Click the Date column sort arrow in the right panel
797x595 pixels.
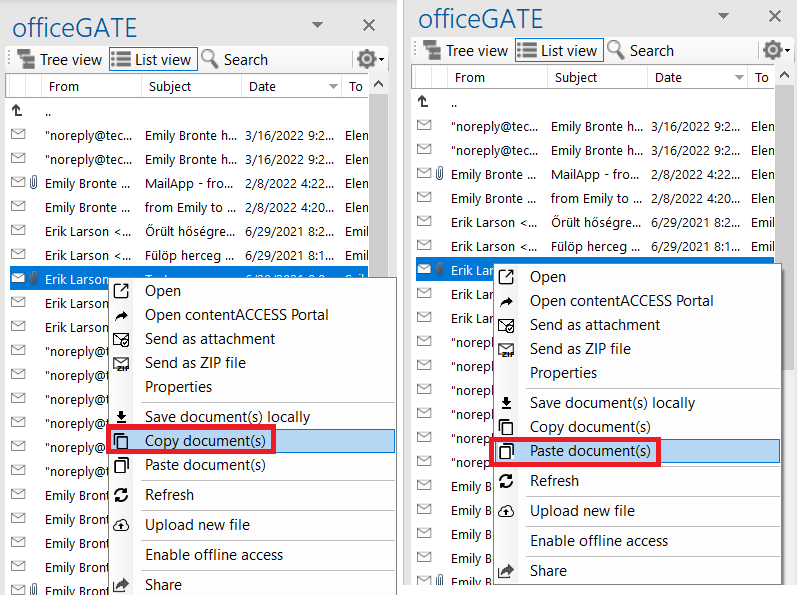(x=739, y=78)
